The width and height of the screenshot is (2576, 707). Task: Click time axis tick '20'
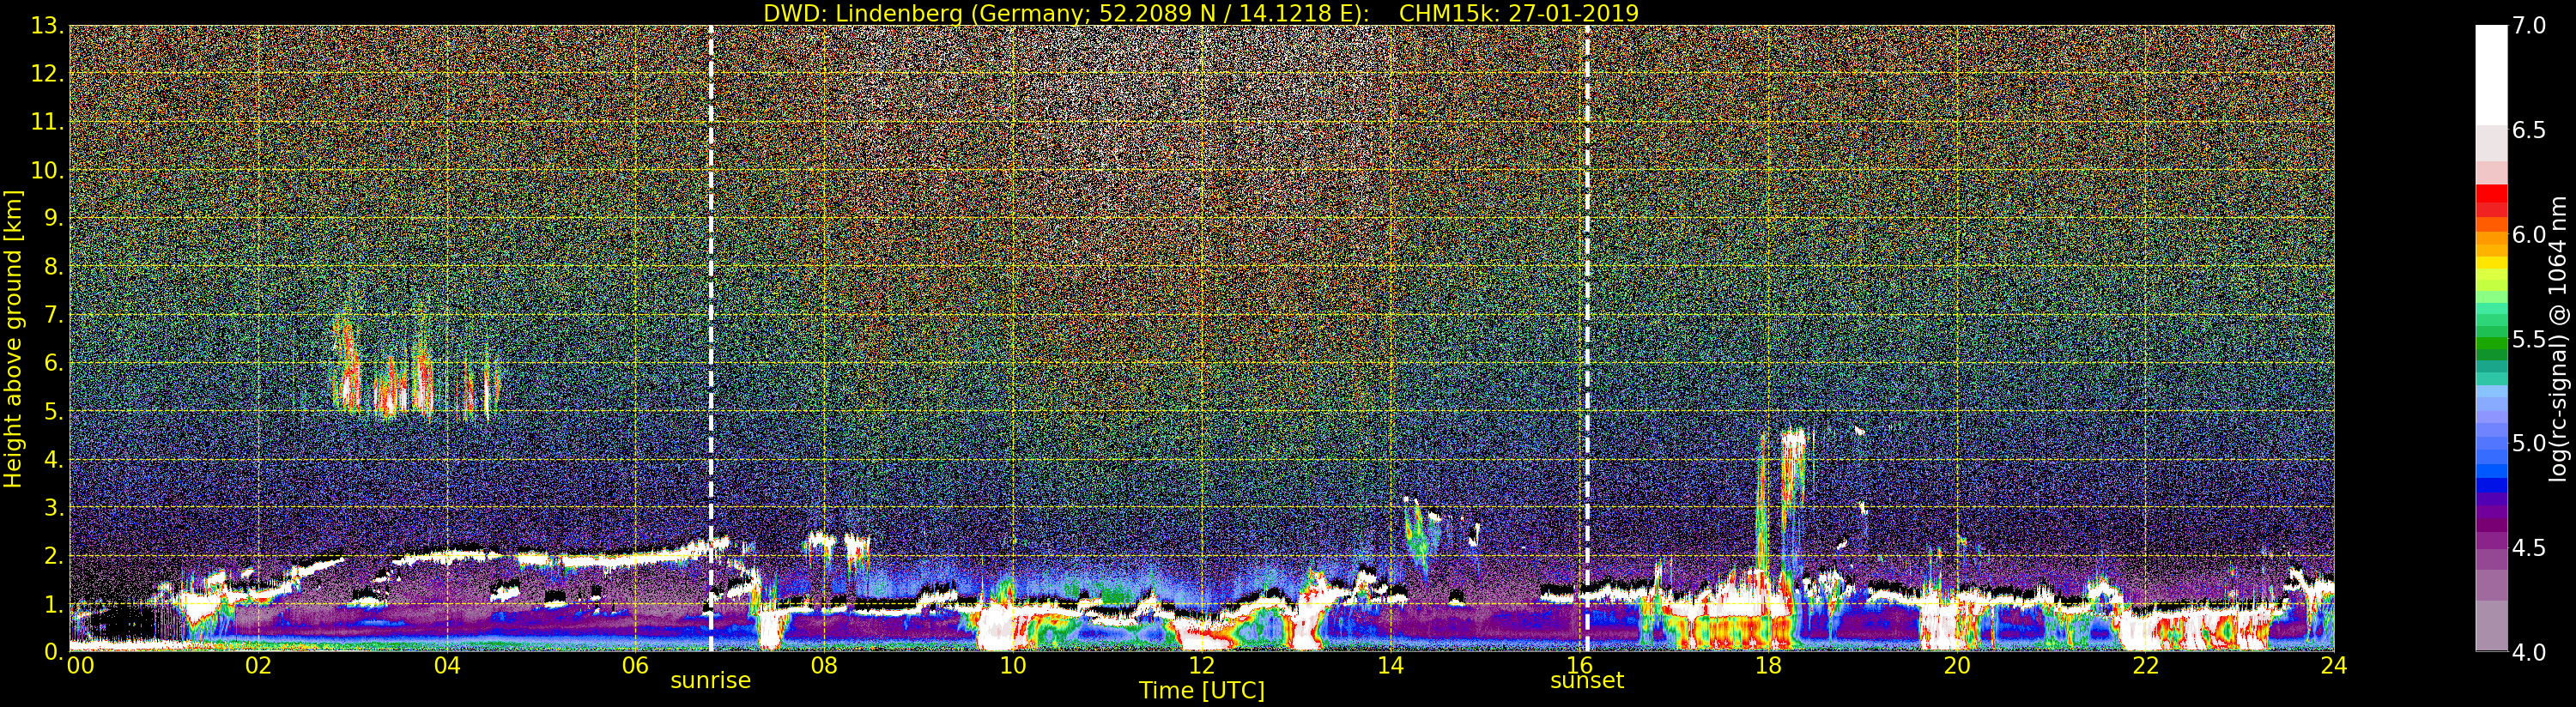[1956, 666]
